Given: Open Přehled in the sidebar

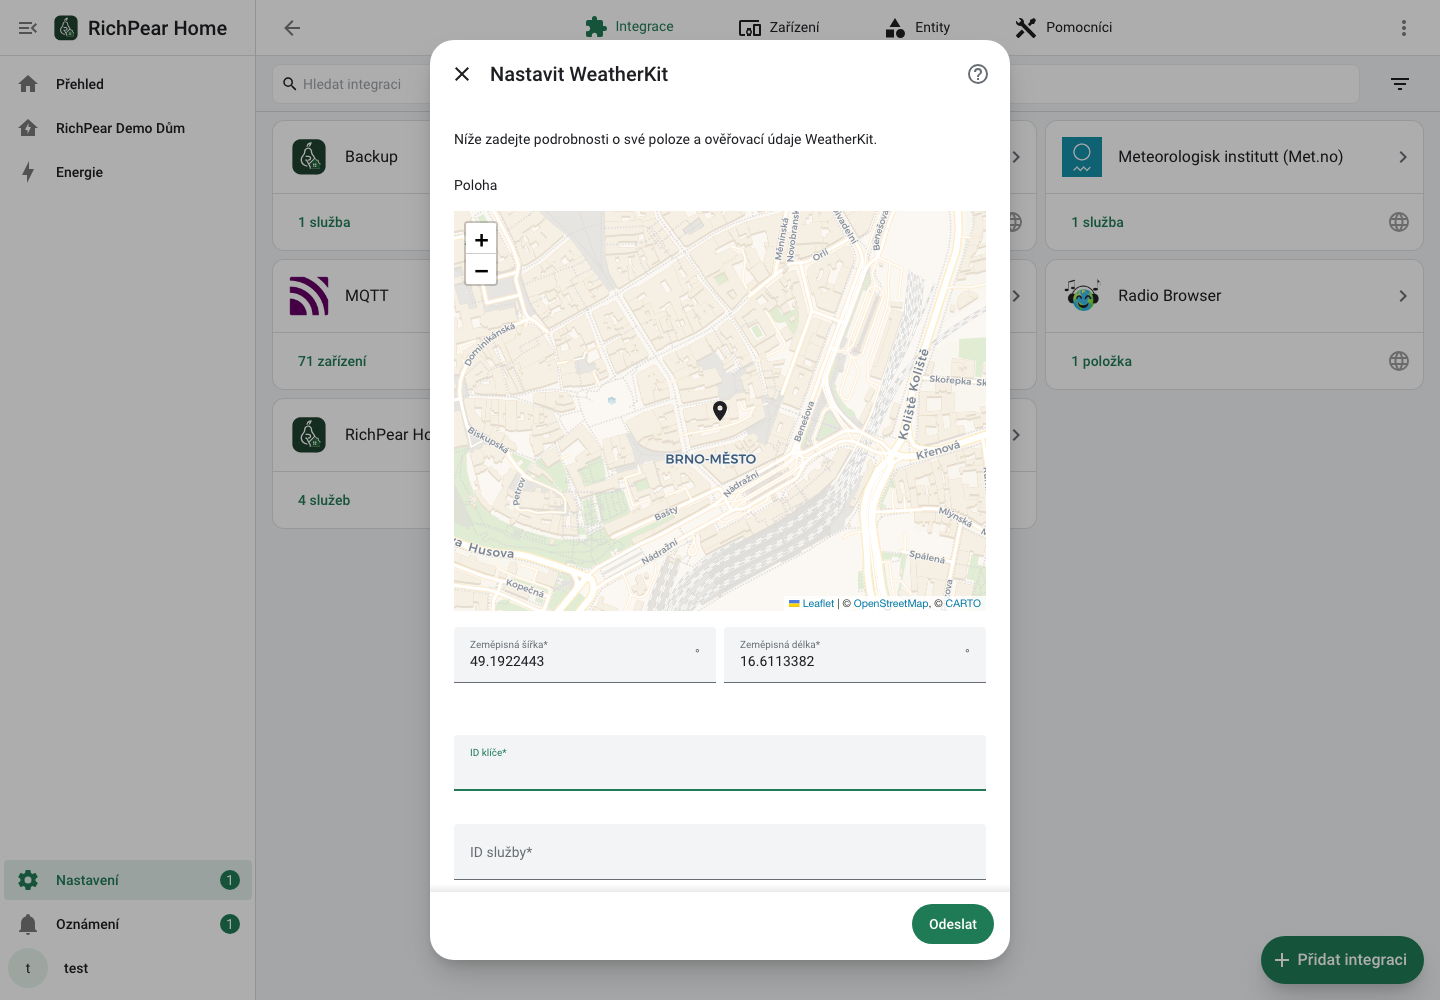Looking at the screenshot, I should (128, 84).
